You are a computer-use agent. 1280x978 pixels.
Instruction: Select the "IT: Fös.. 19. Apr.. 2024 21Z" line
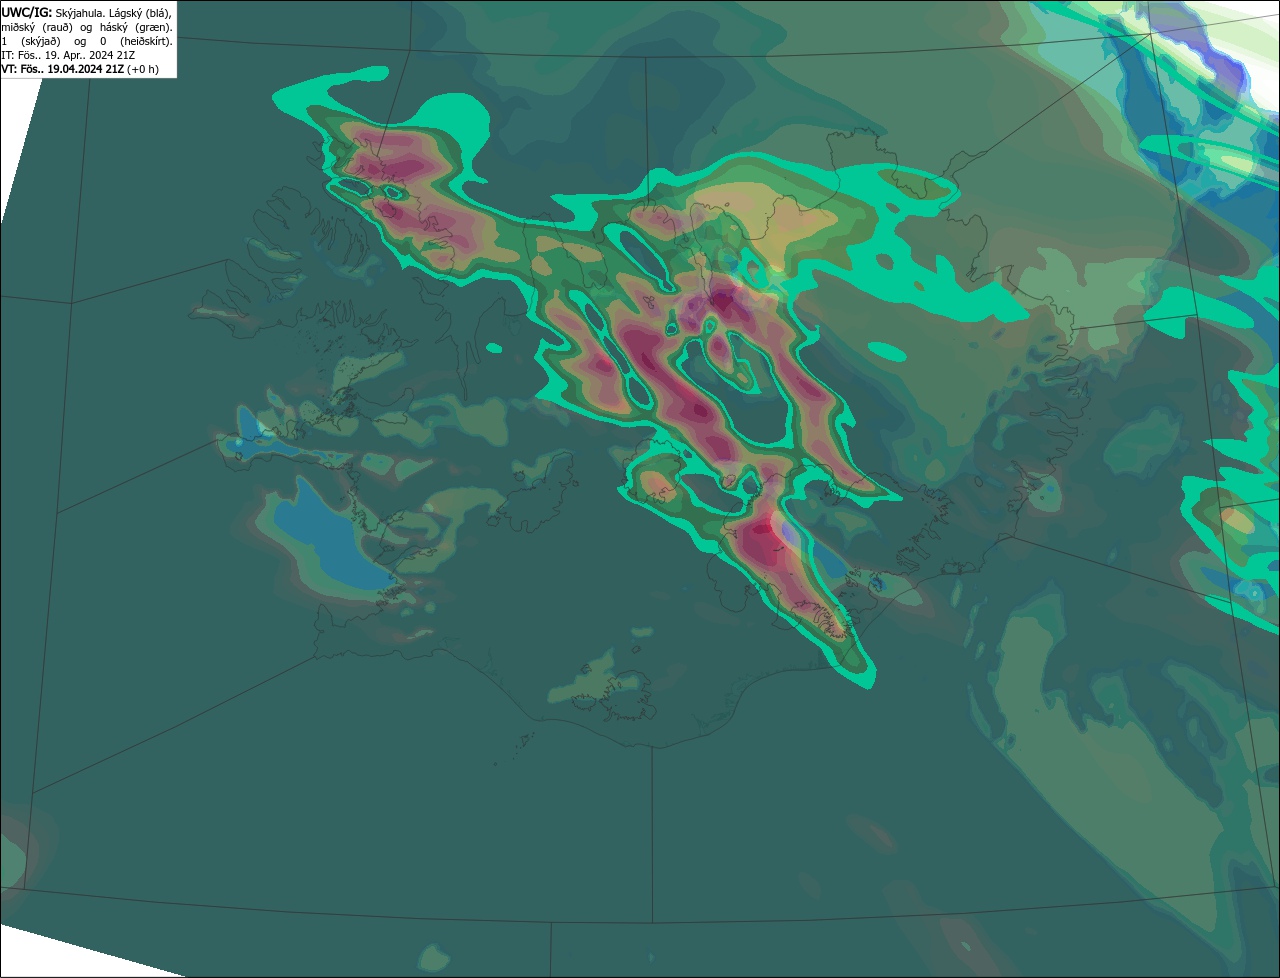point(68,55)
